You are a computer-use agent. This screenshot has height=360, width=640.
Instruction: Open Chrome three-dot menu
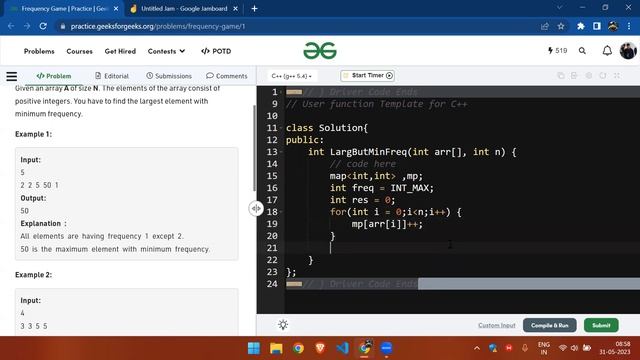click(629, 26)
